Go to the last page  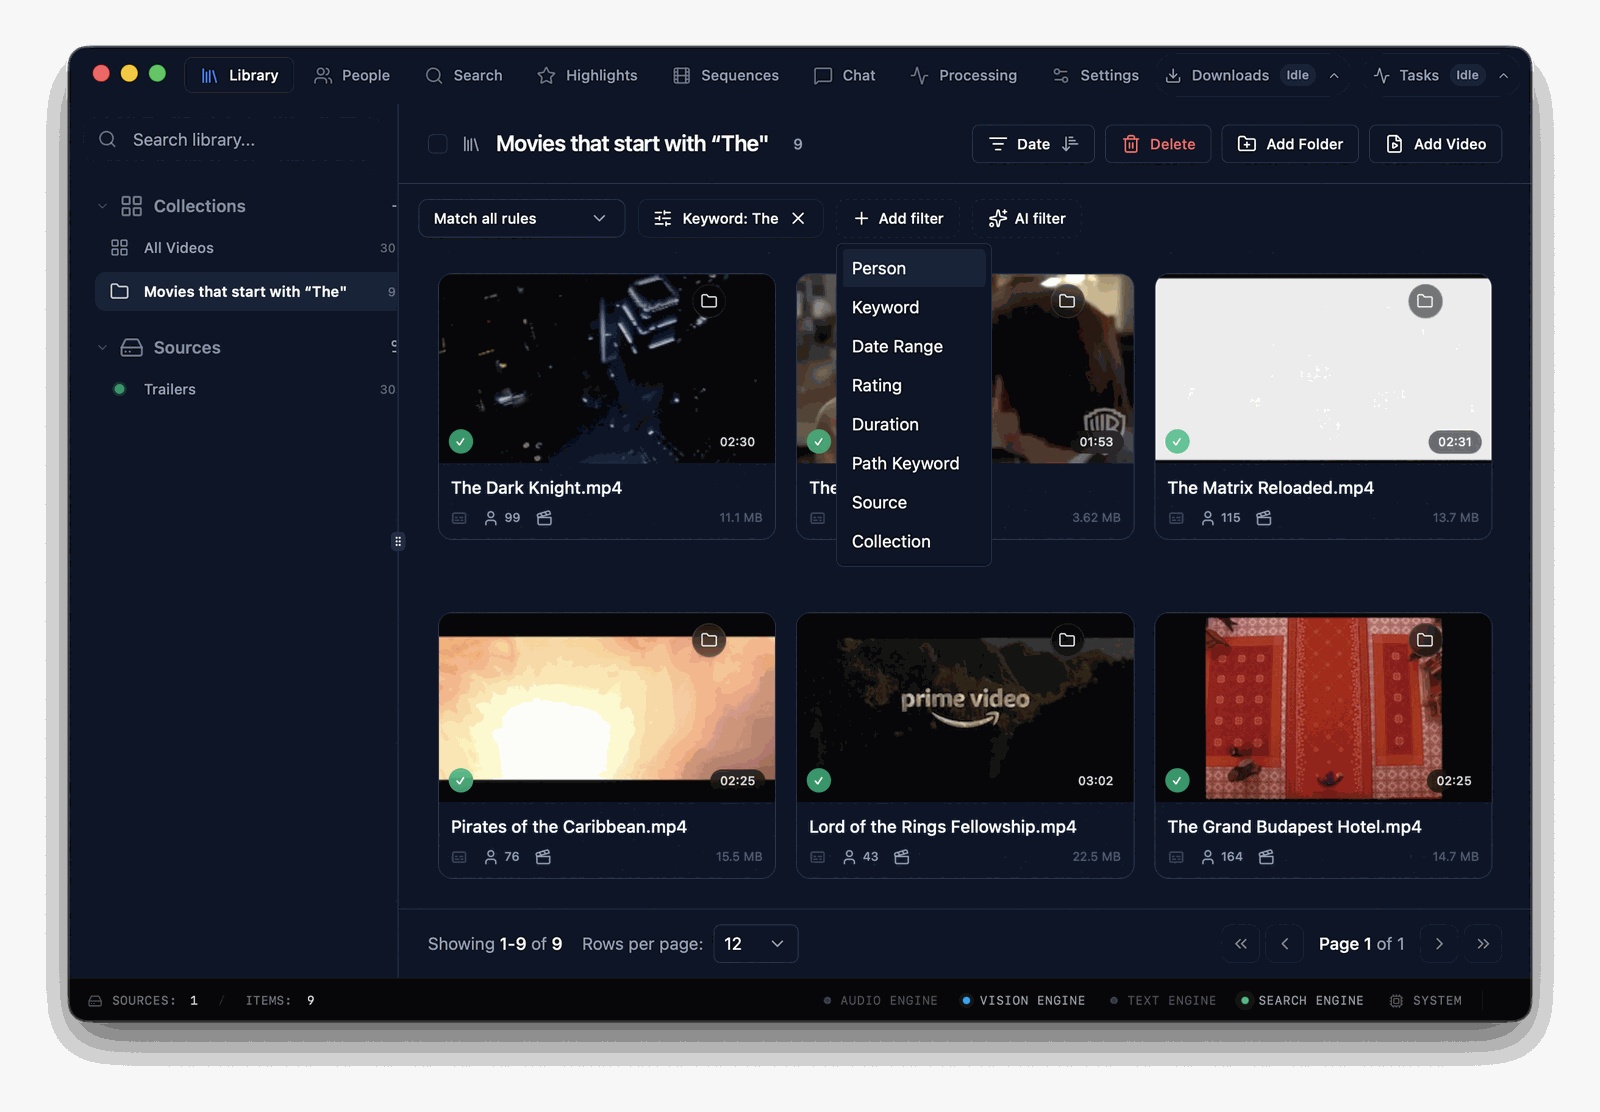point(1483,944)
